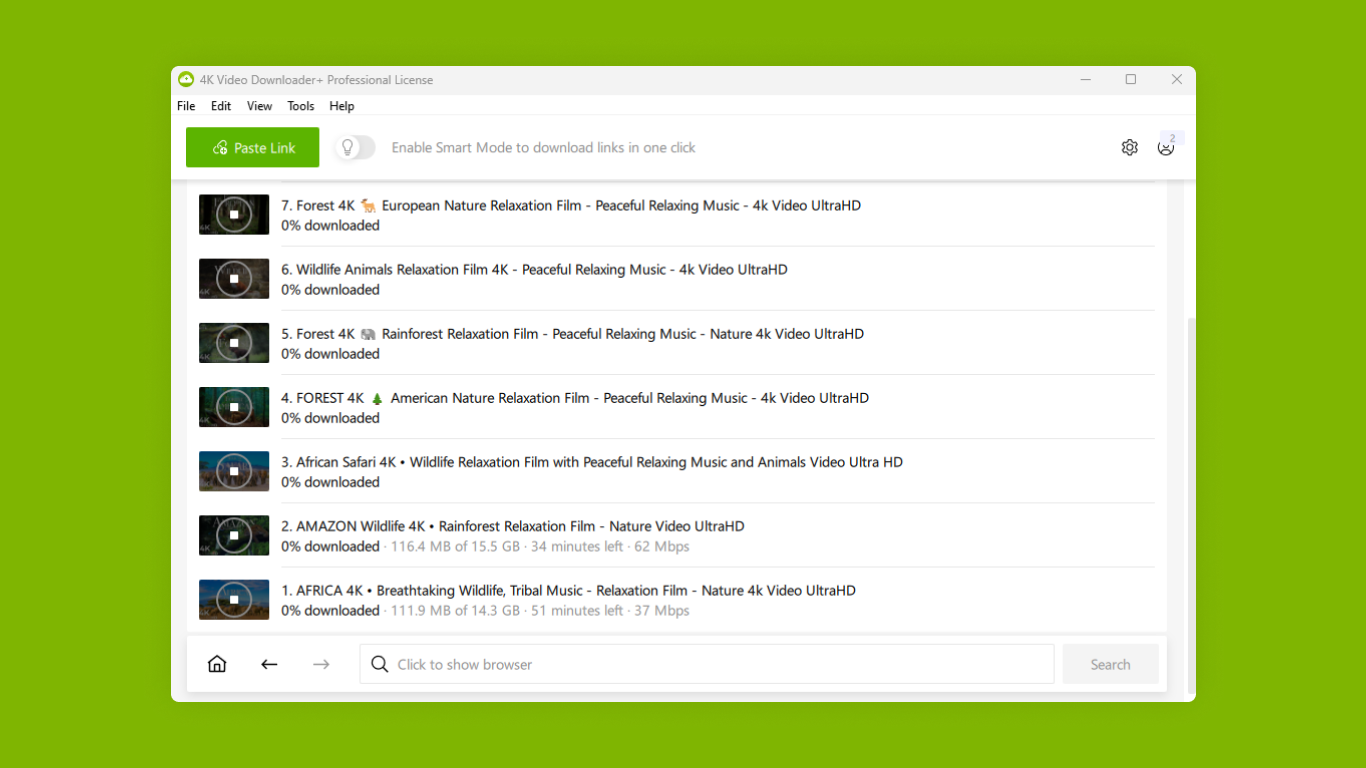Screen dimensions: 1366x768
Task: Open the Help menu
Action: pyautogui.click(x=341, y=106)
